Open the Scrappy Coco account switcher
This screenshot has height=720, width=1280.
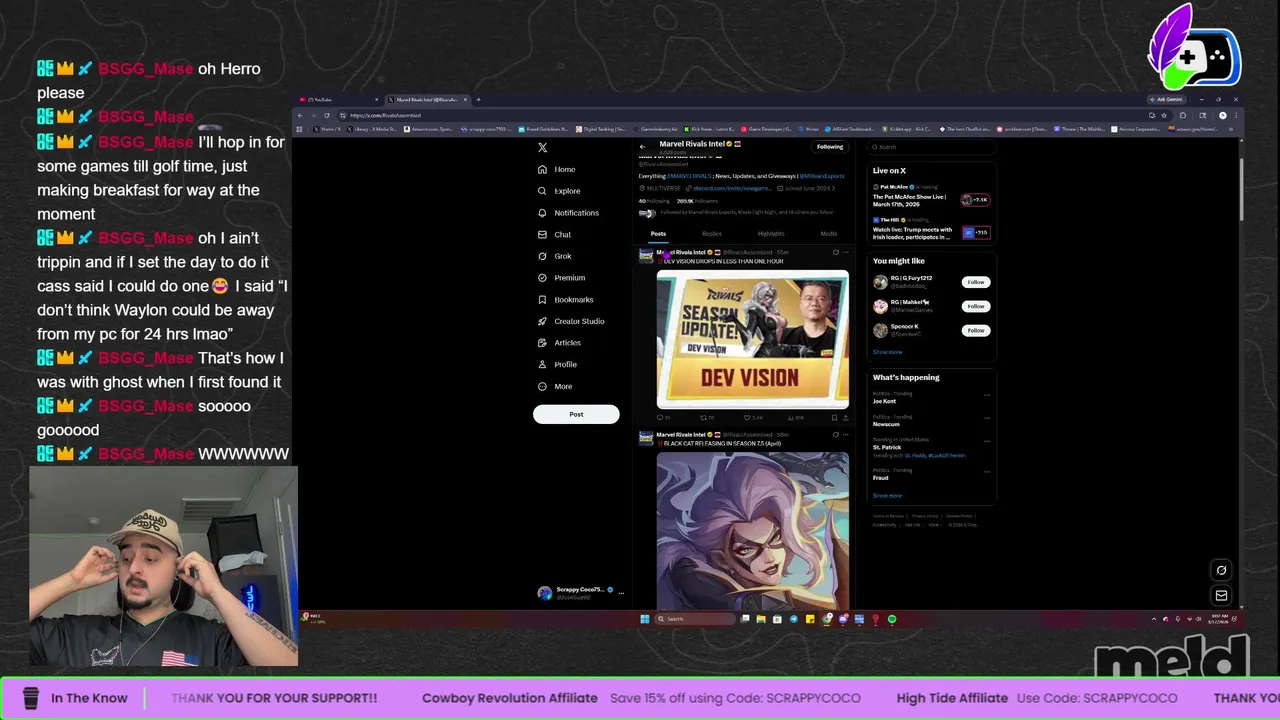[x=579, y=593]
